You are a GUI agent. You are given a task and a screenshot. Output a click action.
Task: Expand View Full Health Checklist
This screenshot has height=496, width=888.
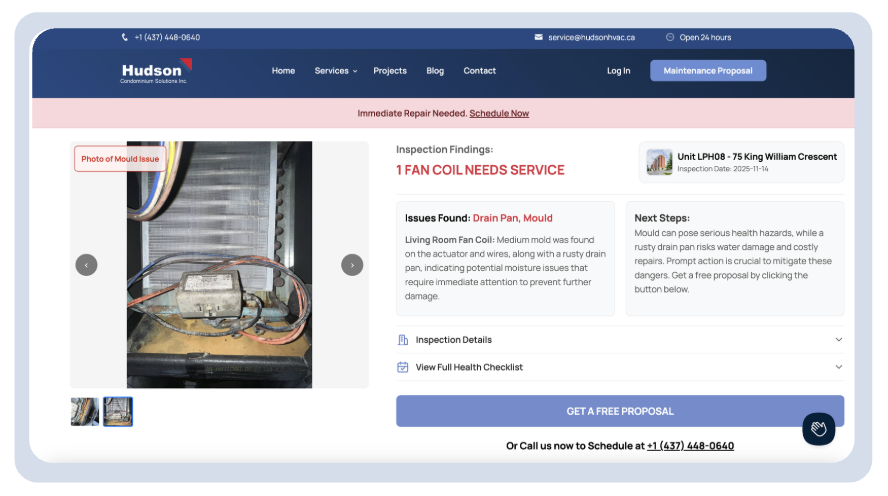tap(838, 367)
